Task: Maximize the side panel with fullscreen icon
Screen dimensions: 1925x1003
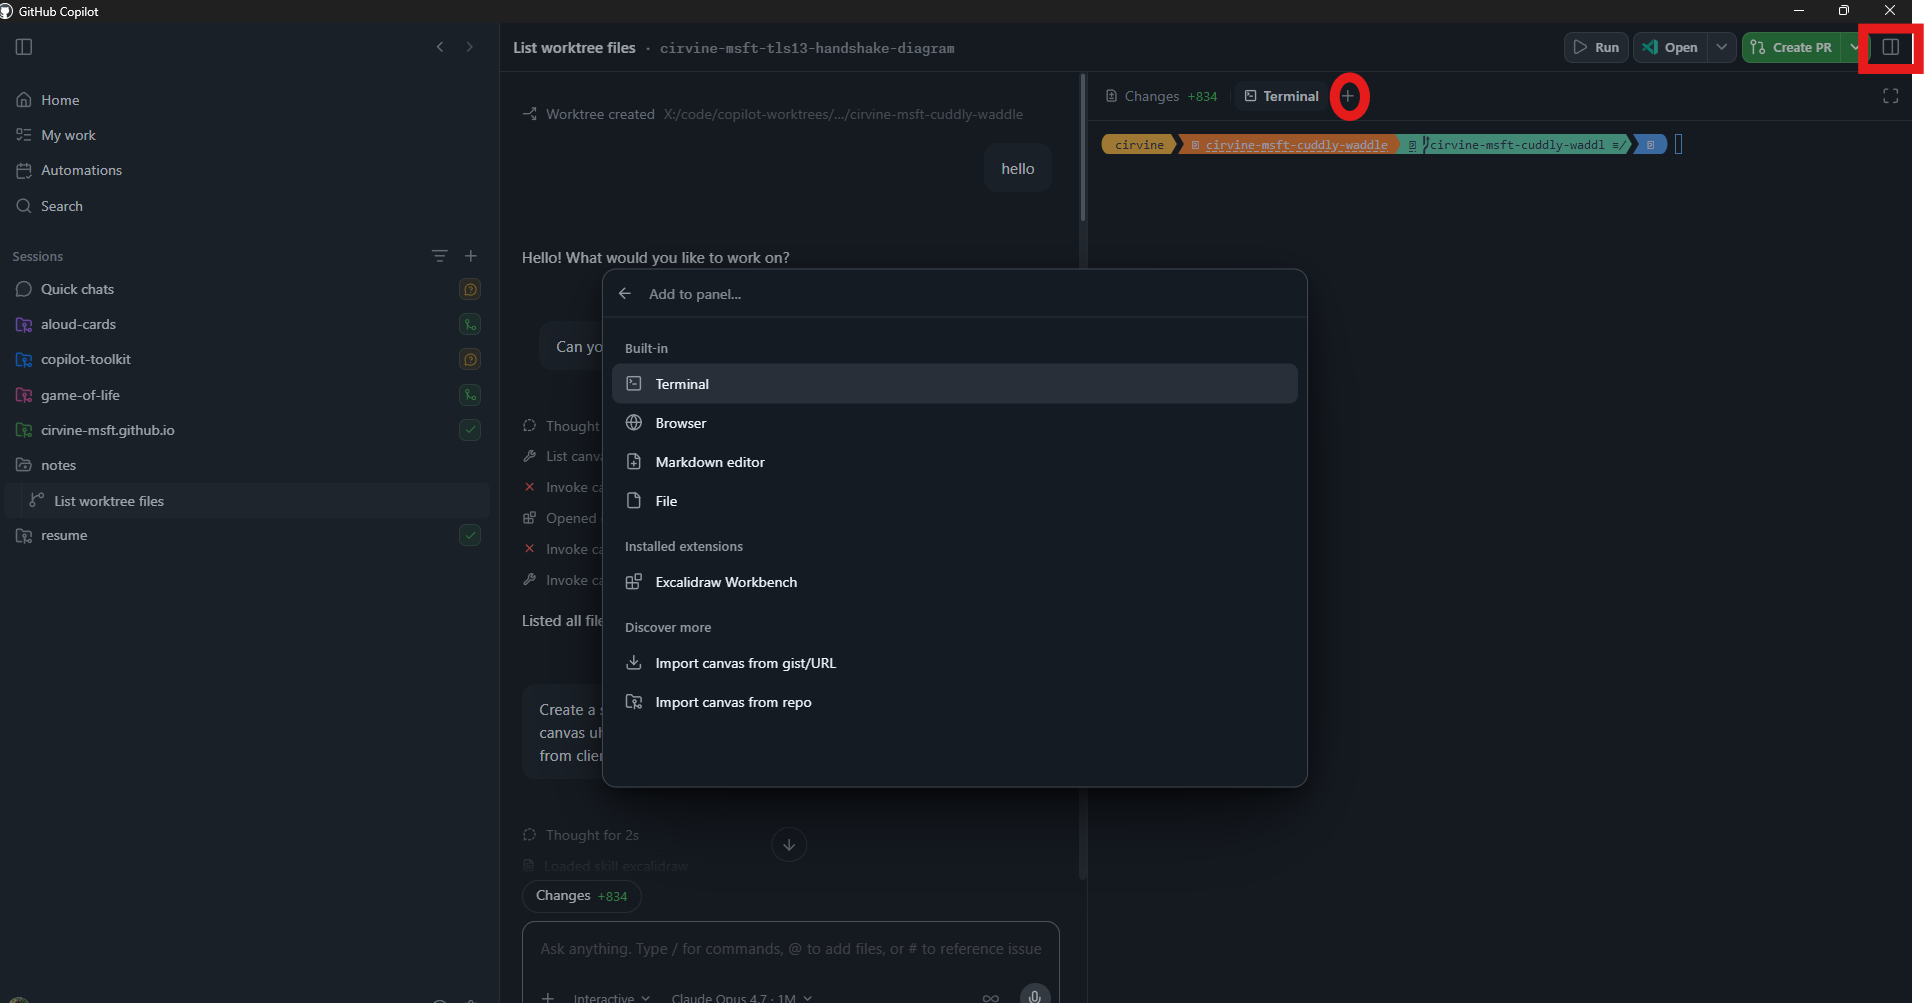Action: [1890, 96]
